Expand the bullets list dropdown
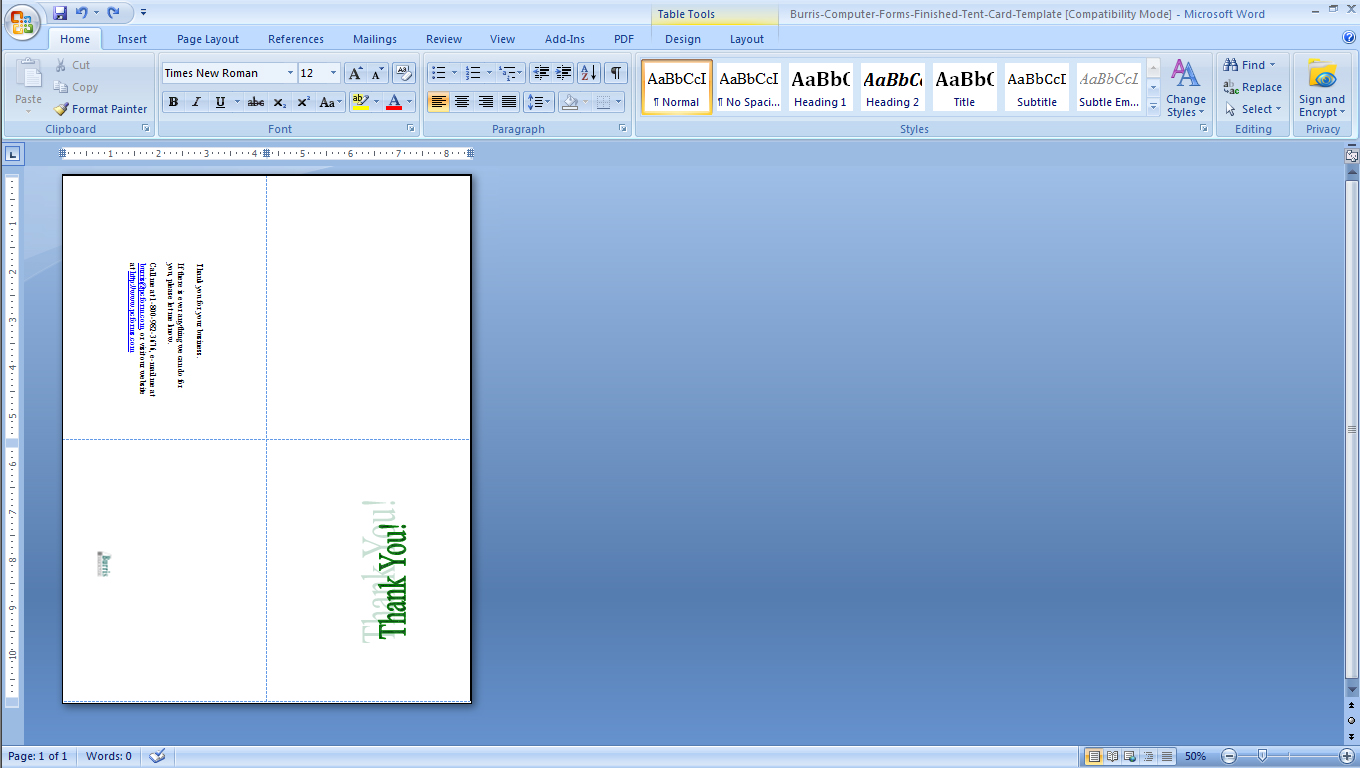Image resolution: width=1360 pixels, height=768 pixels. tap(455, 73)
